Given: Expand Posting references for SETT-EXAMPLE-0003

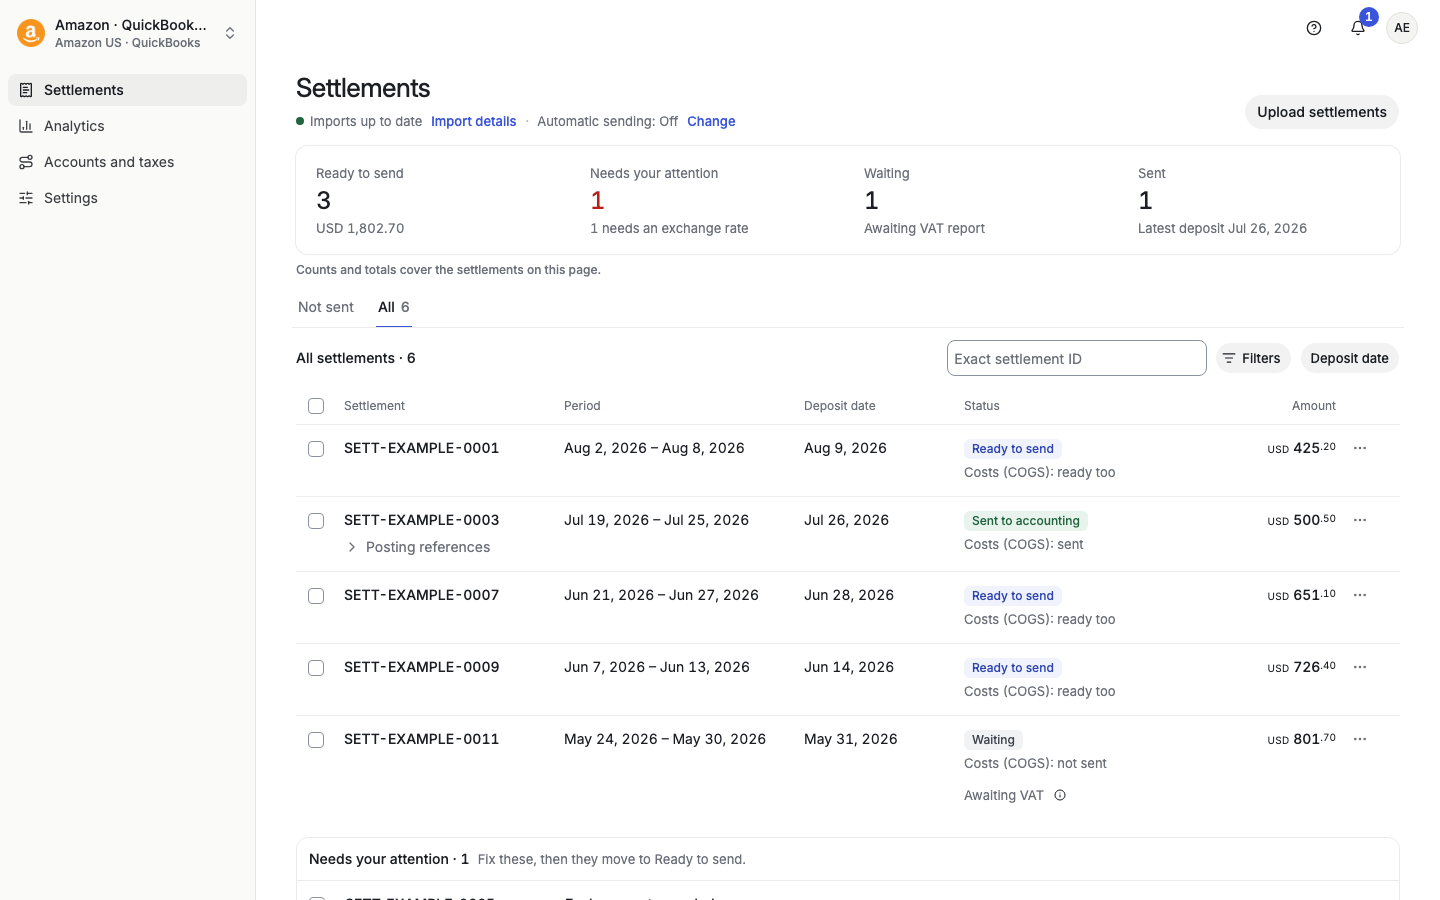Looking at the screenshot, I should [418, 547].
